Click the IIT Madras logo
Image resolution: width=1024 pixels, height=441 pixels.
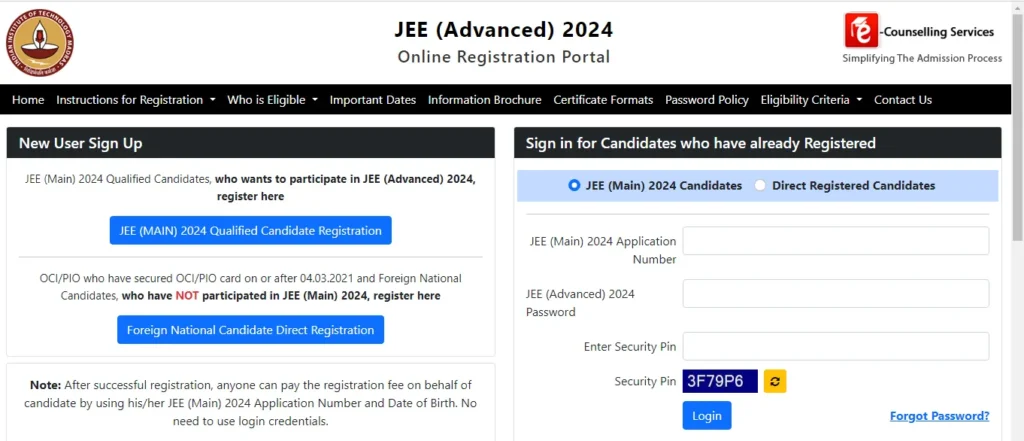click(x=40, y=43)
